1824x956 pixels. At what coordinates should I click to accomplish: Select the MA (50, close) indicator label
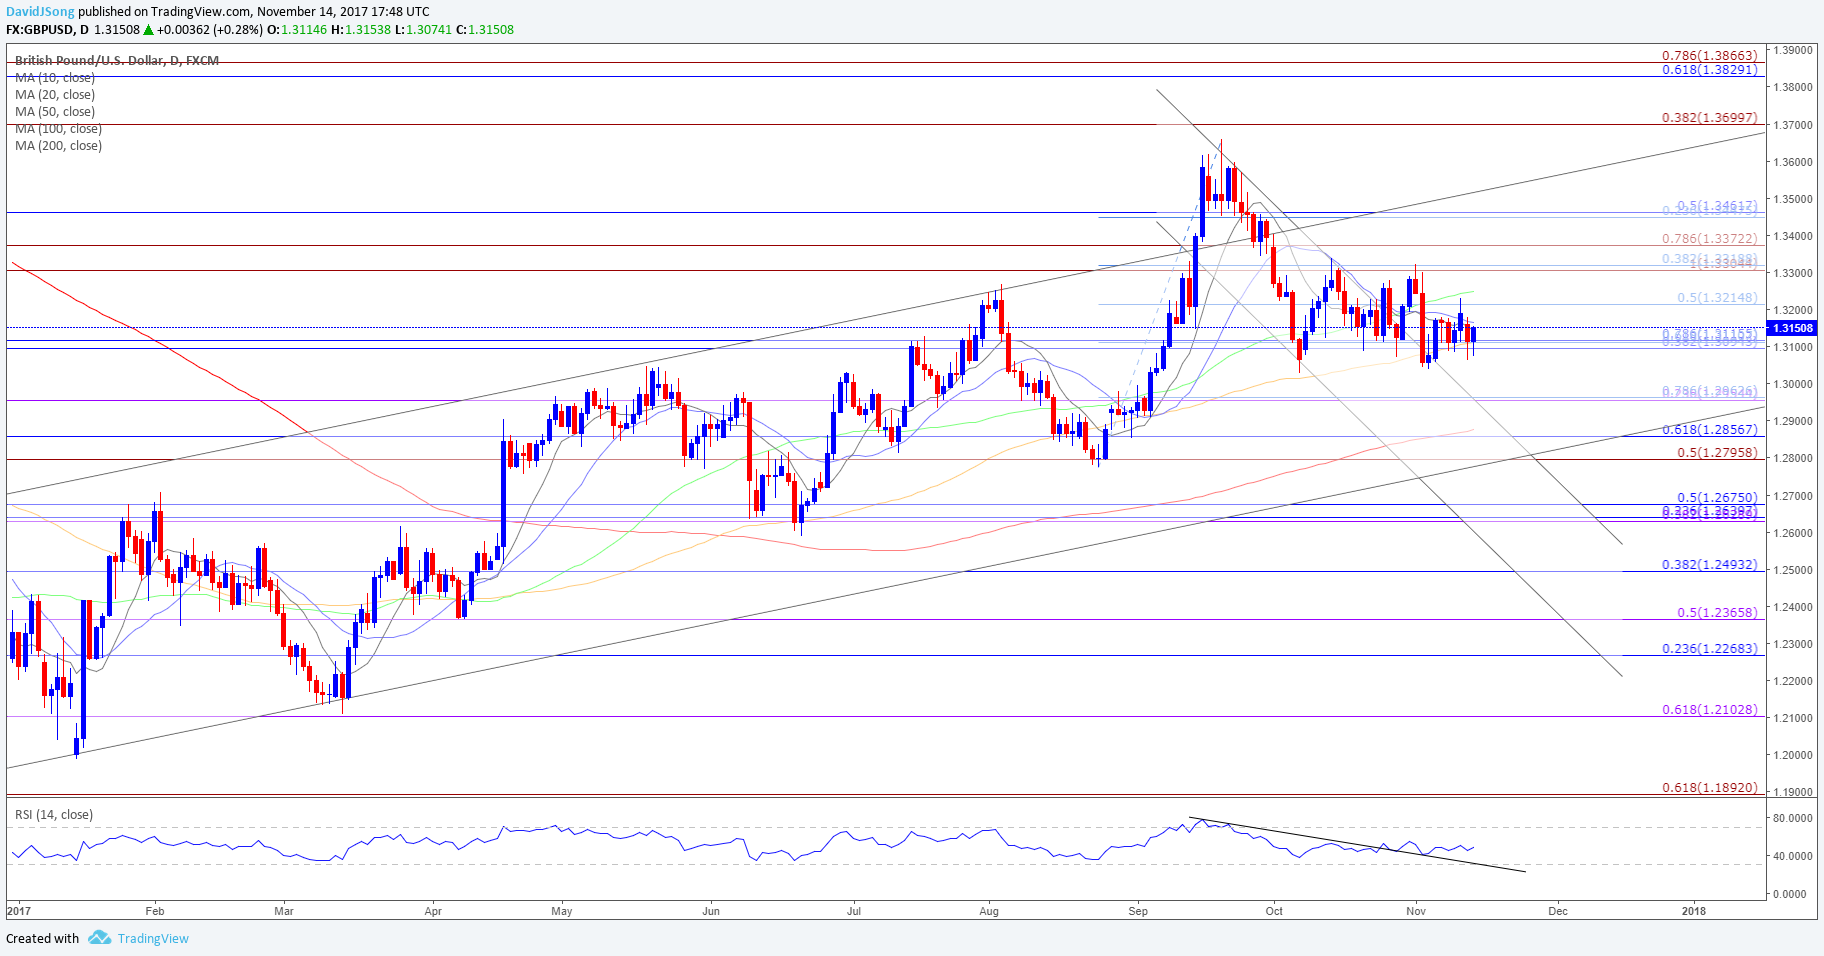coord(55,111)
